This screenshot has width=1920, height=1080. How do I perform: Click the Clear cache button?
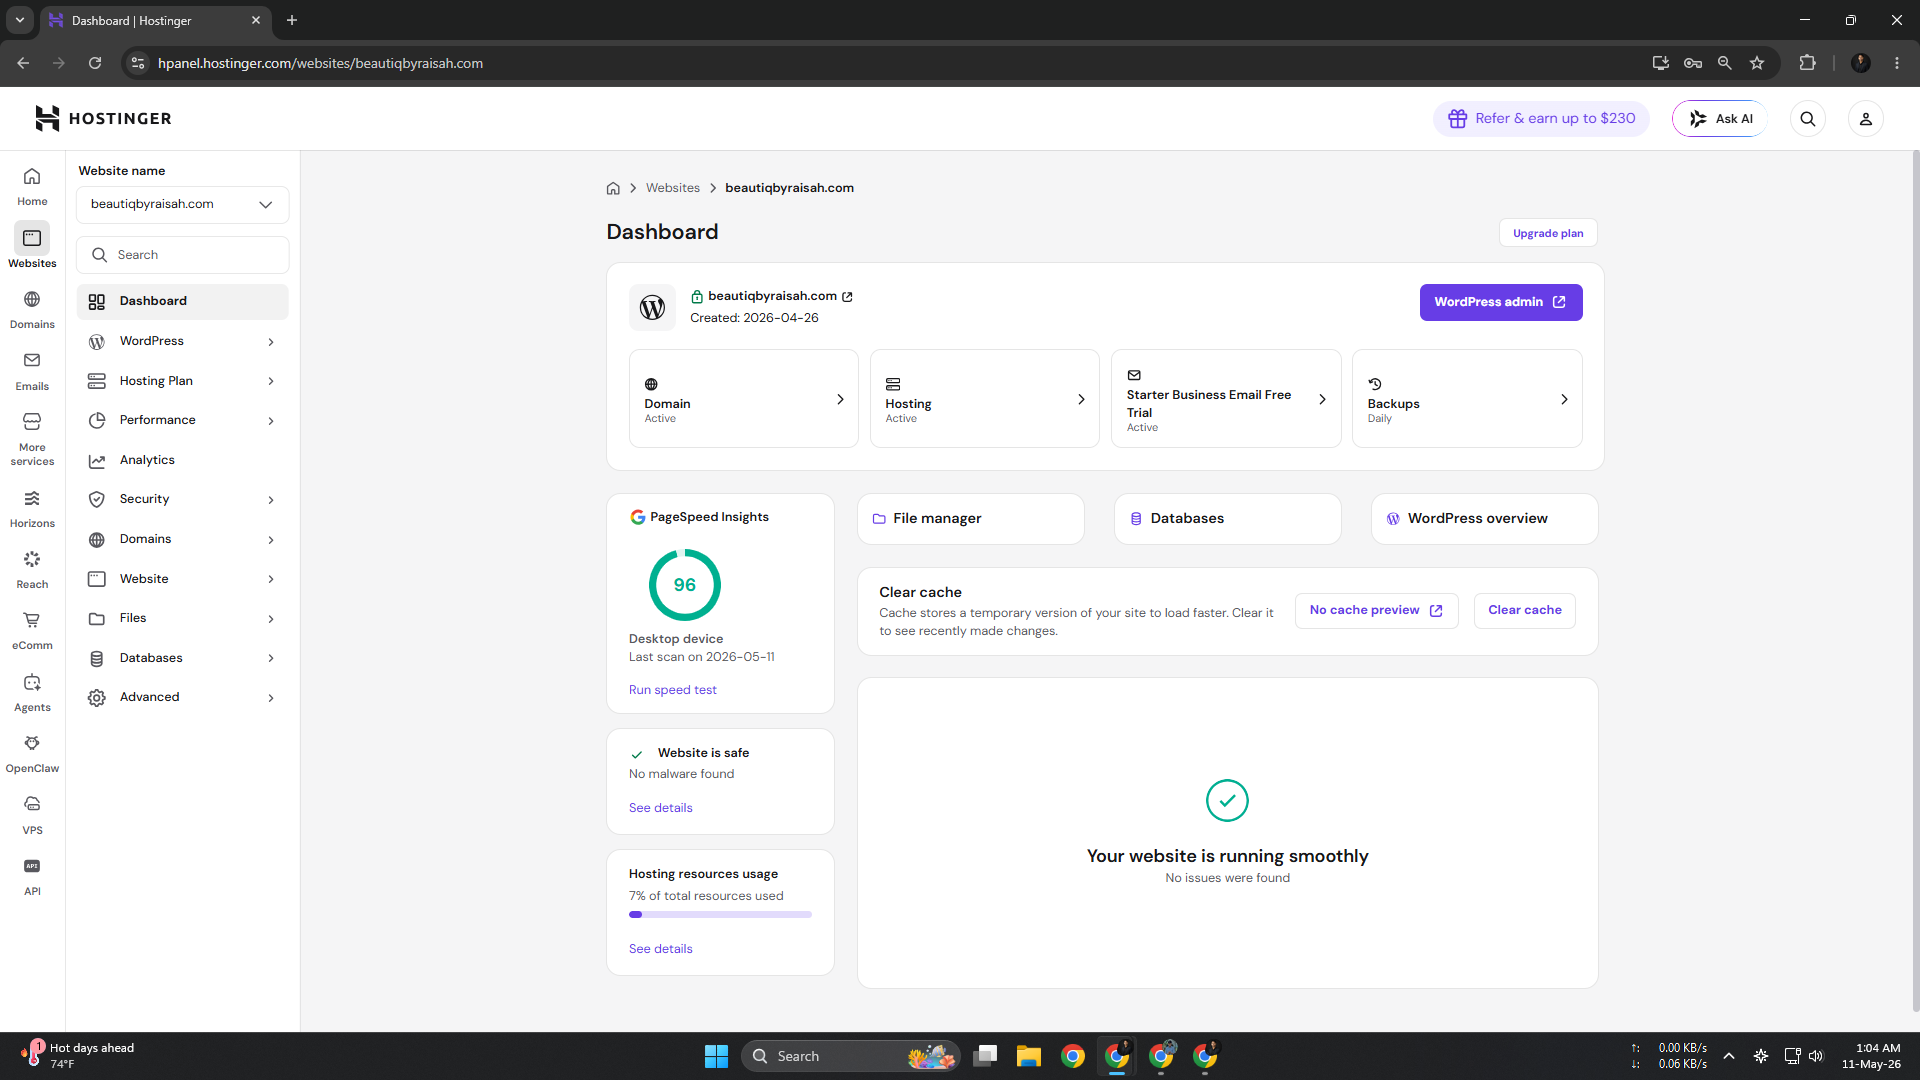[x=1524, y=611]
